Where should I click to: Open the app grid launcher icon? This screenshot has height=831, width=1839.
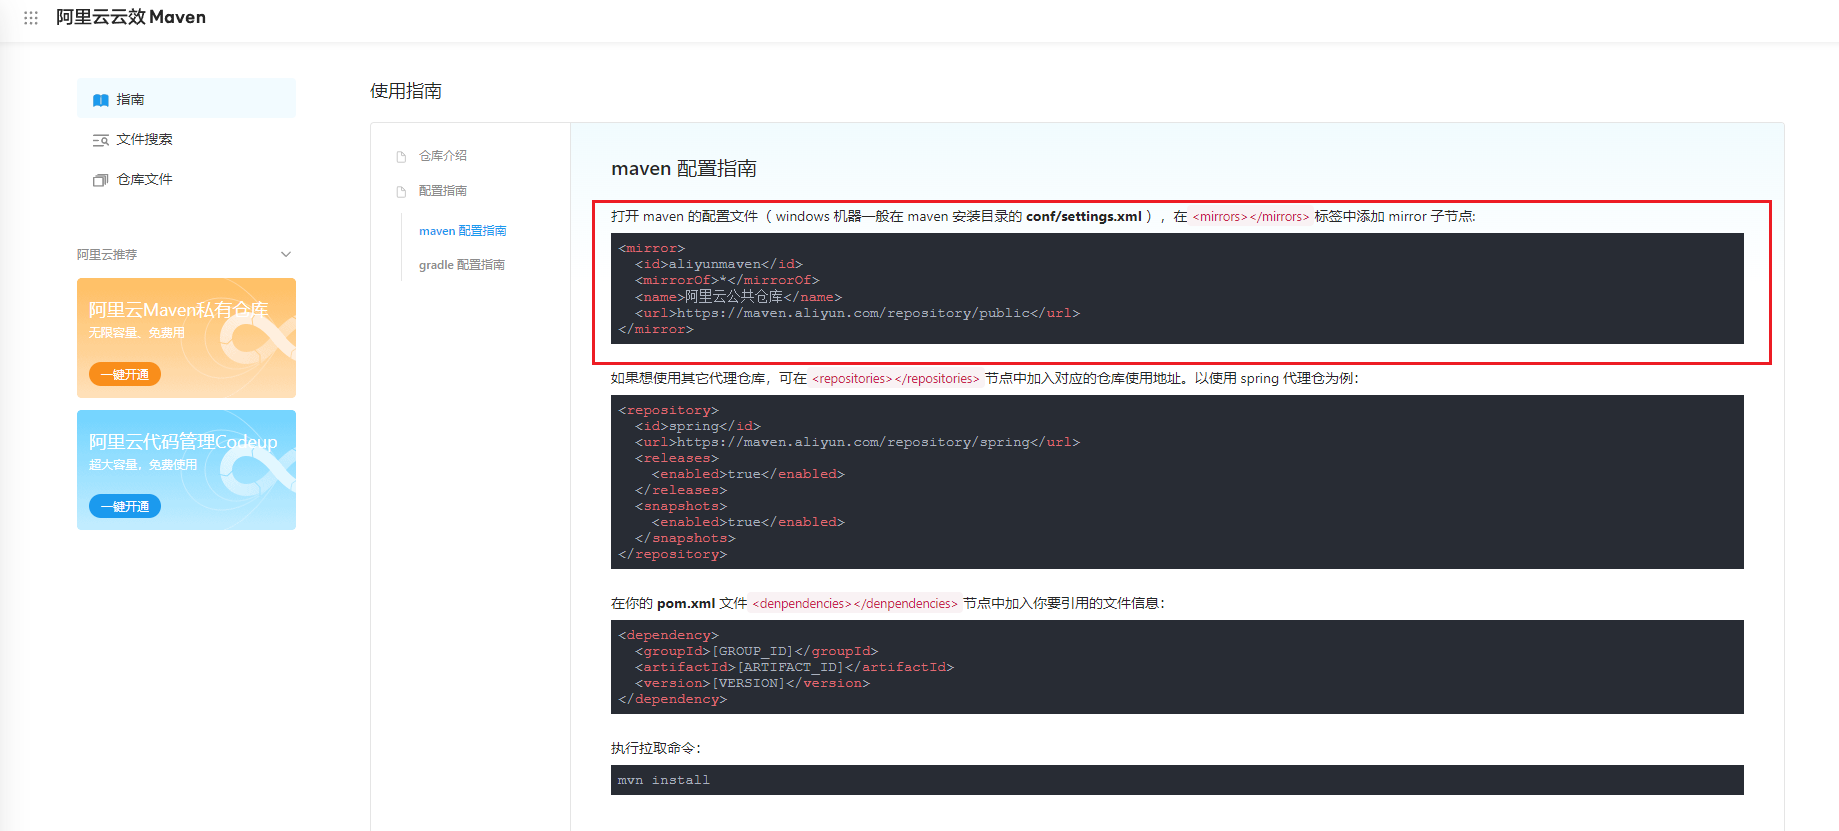[x=31, y=18]
